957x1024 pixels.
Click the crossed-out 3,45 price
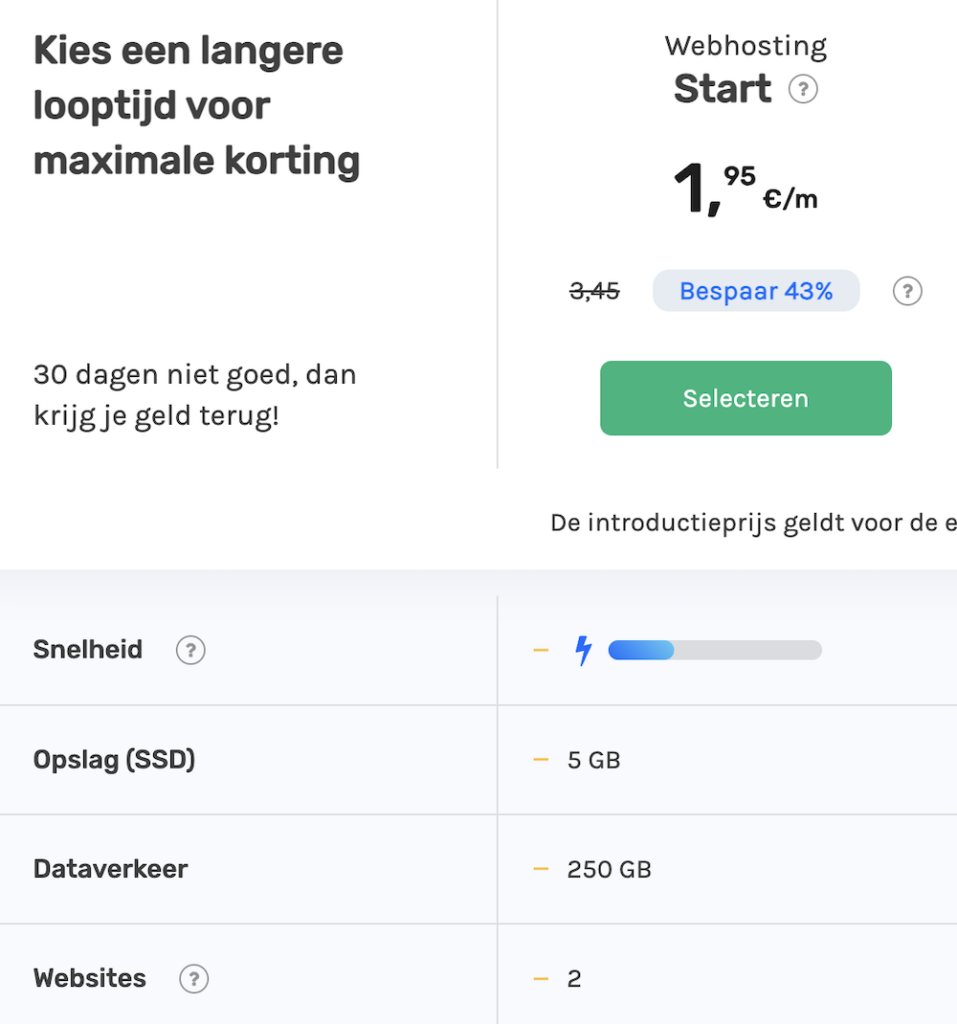coord(594,292)
